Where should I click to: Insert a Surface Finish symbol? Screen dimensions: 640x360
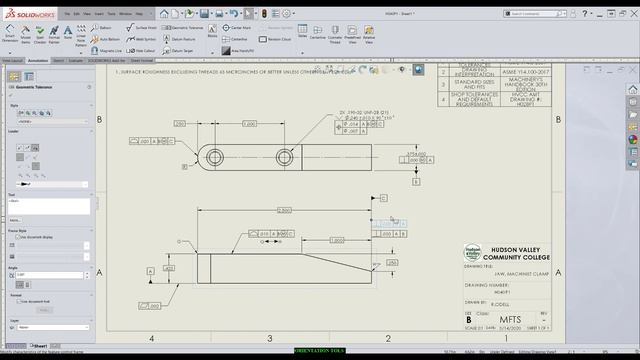[x=141, y=28]
